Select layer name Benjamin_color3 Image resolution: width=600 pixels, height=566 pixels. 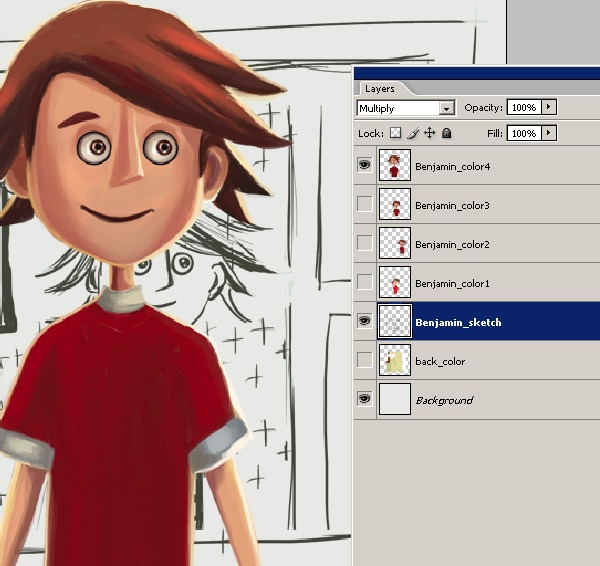[452, 206]
